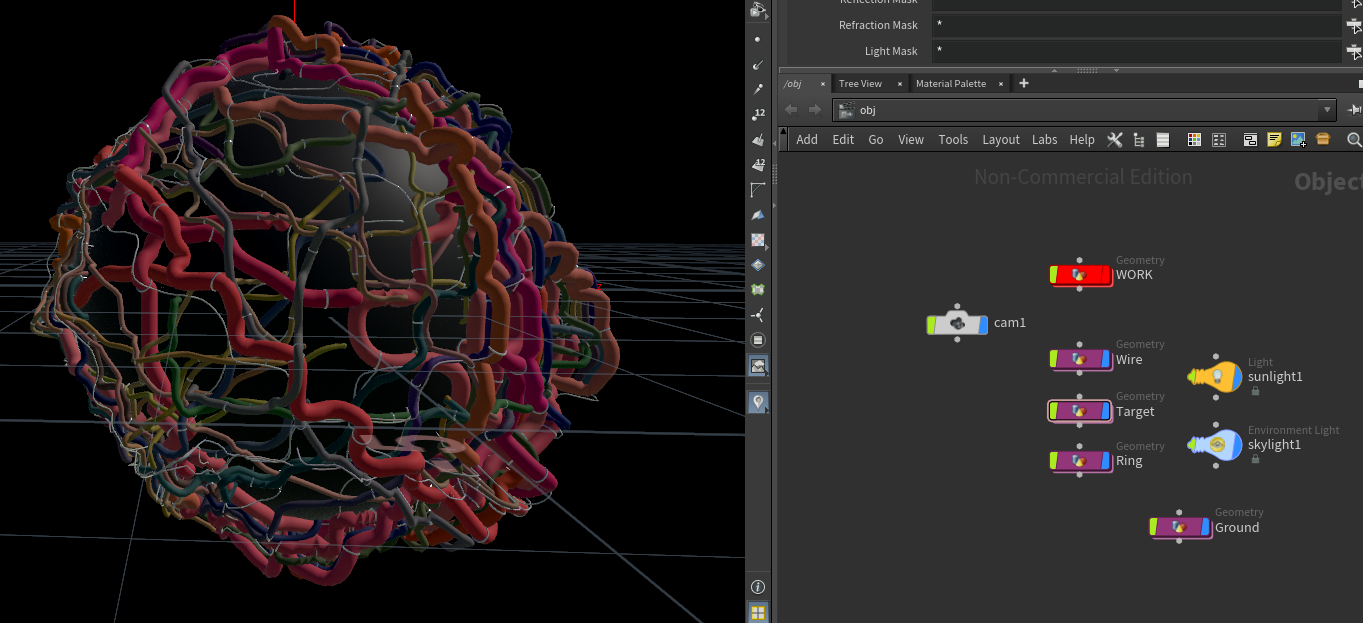Click the sunlight1 light bulb node

1215,376
